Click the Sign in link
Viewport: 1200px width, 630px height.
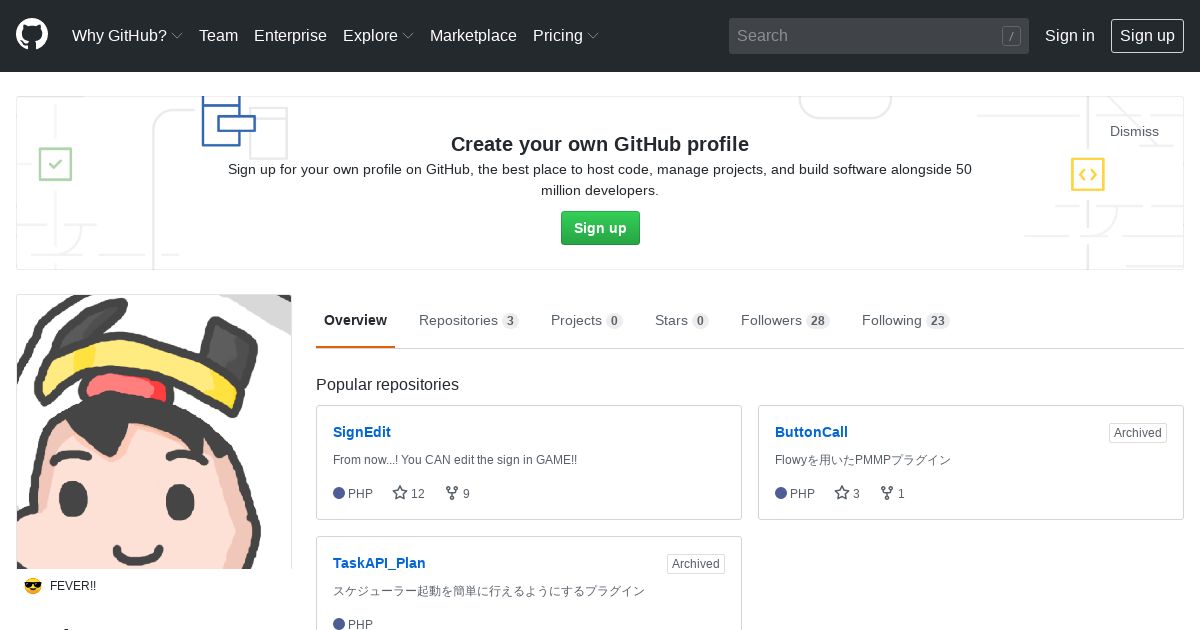pos(1070,35)
